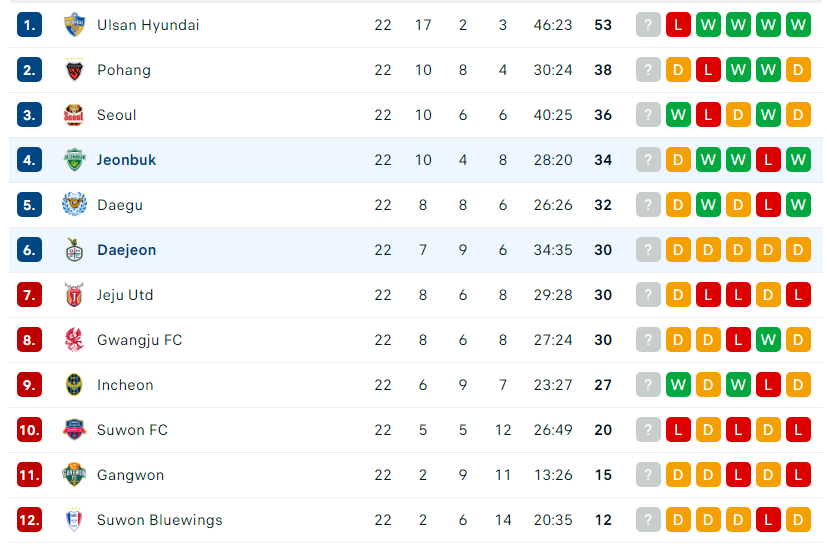Viewport: 827px width, 550px height.
Task: Click the Jeonbuk green crest icon
Action: coord(74,160)
